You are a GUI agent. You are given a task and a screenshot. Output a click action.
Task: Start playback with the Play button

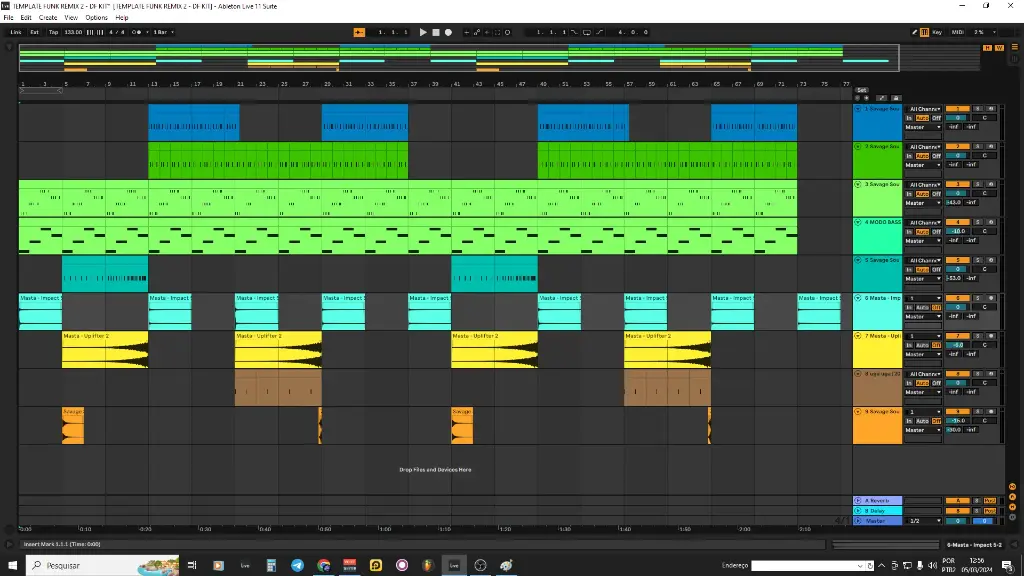click(x=423, y=32)
